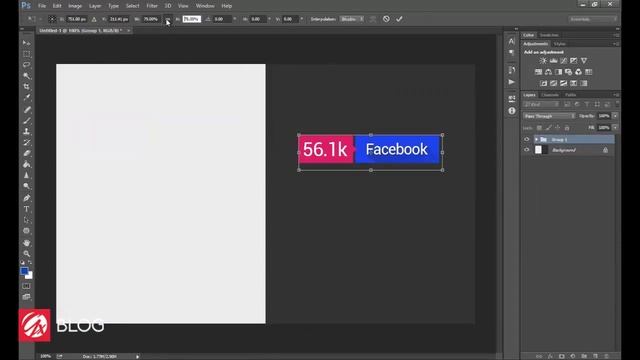
Task: Select the Pen tool
Action: 27,198
